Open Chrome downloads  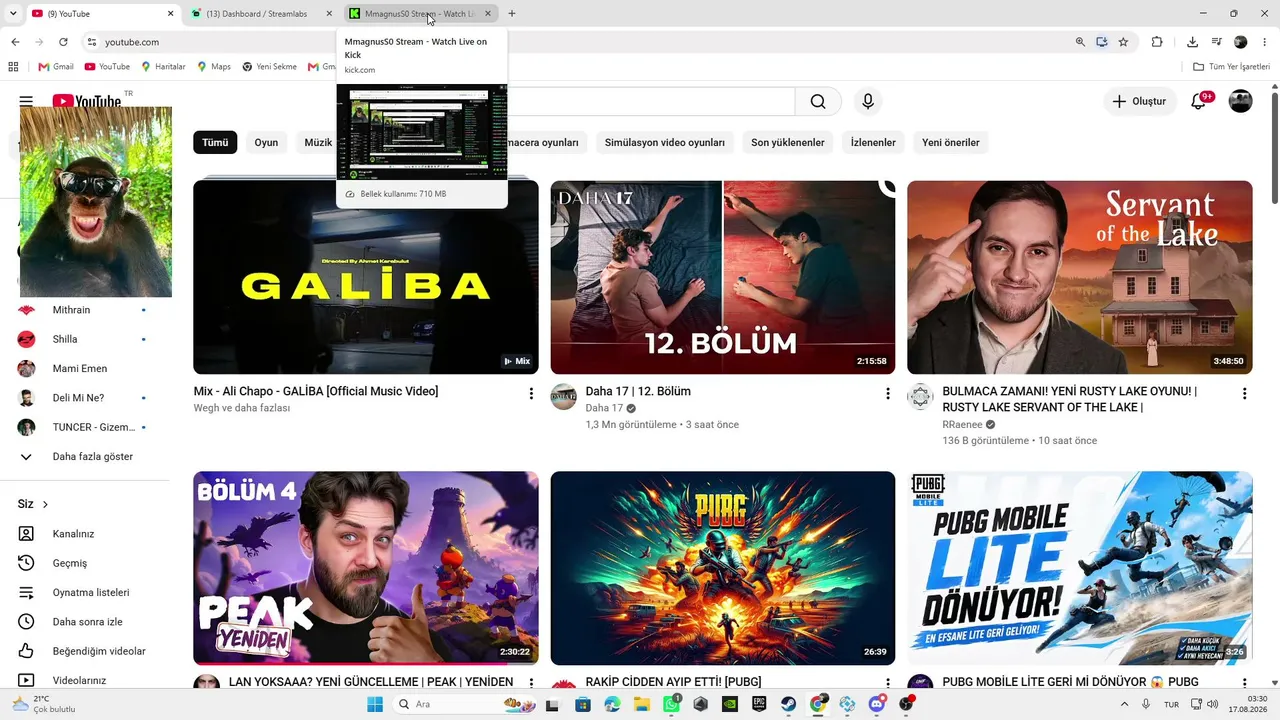pos(1192,42)
